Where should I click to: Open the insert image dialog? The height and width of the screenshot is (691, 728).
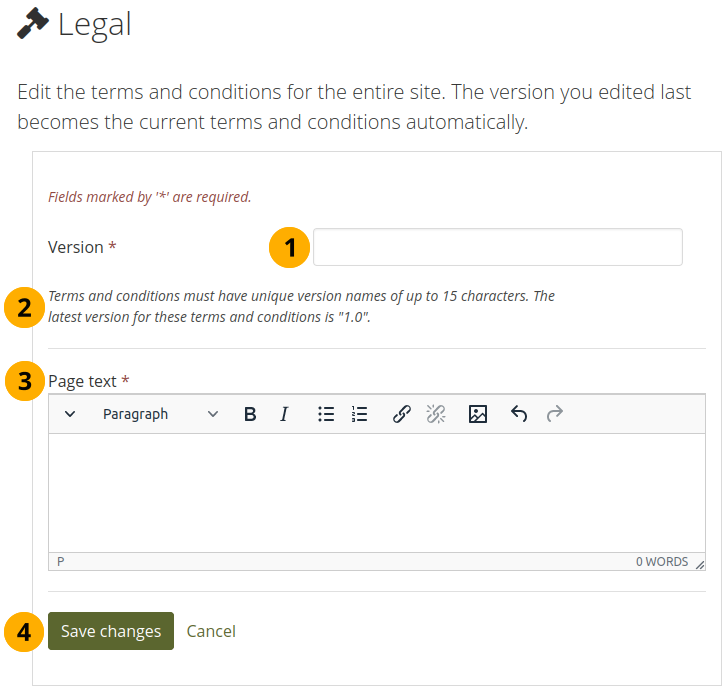point(478,414)
